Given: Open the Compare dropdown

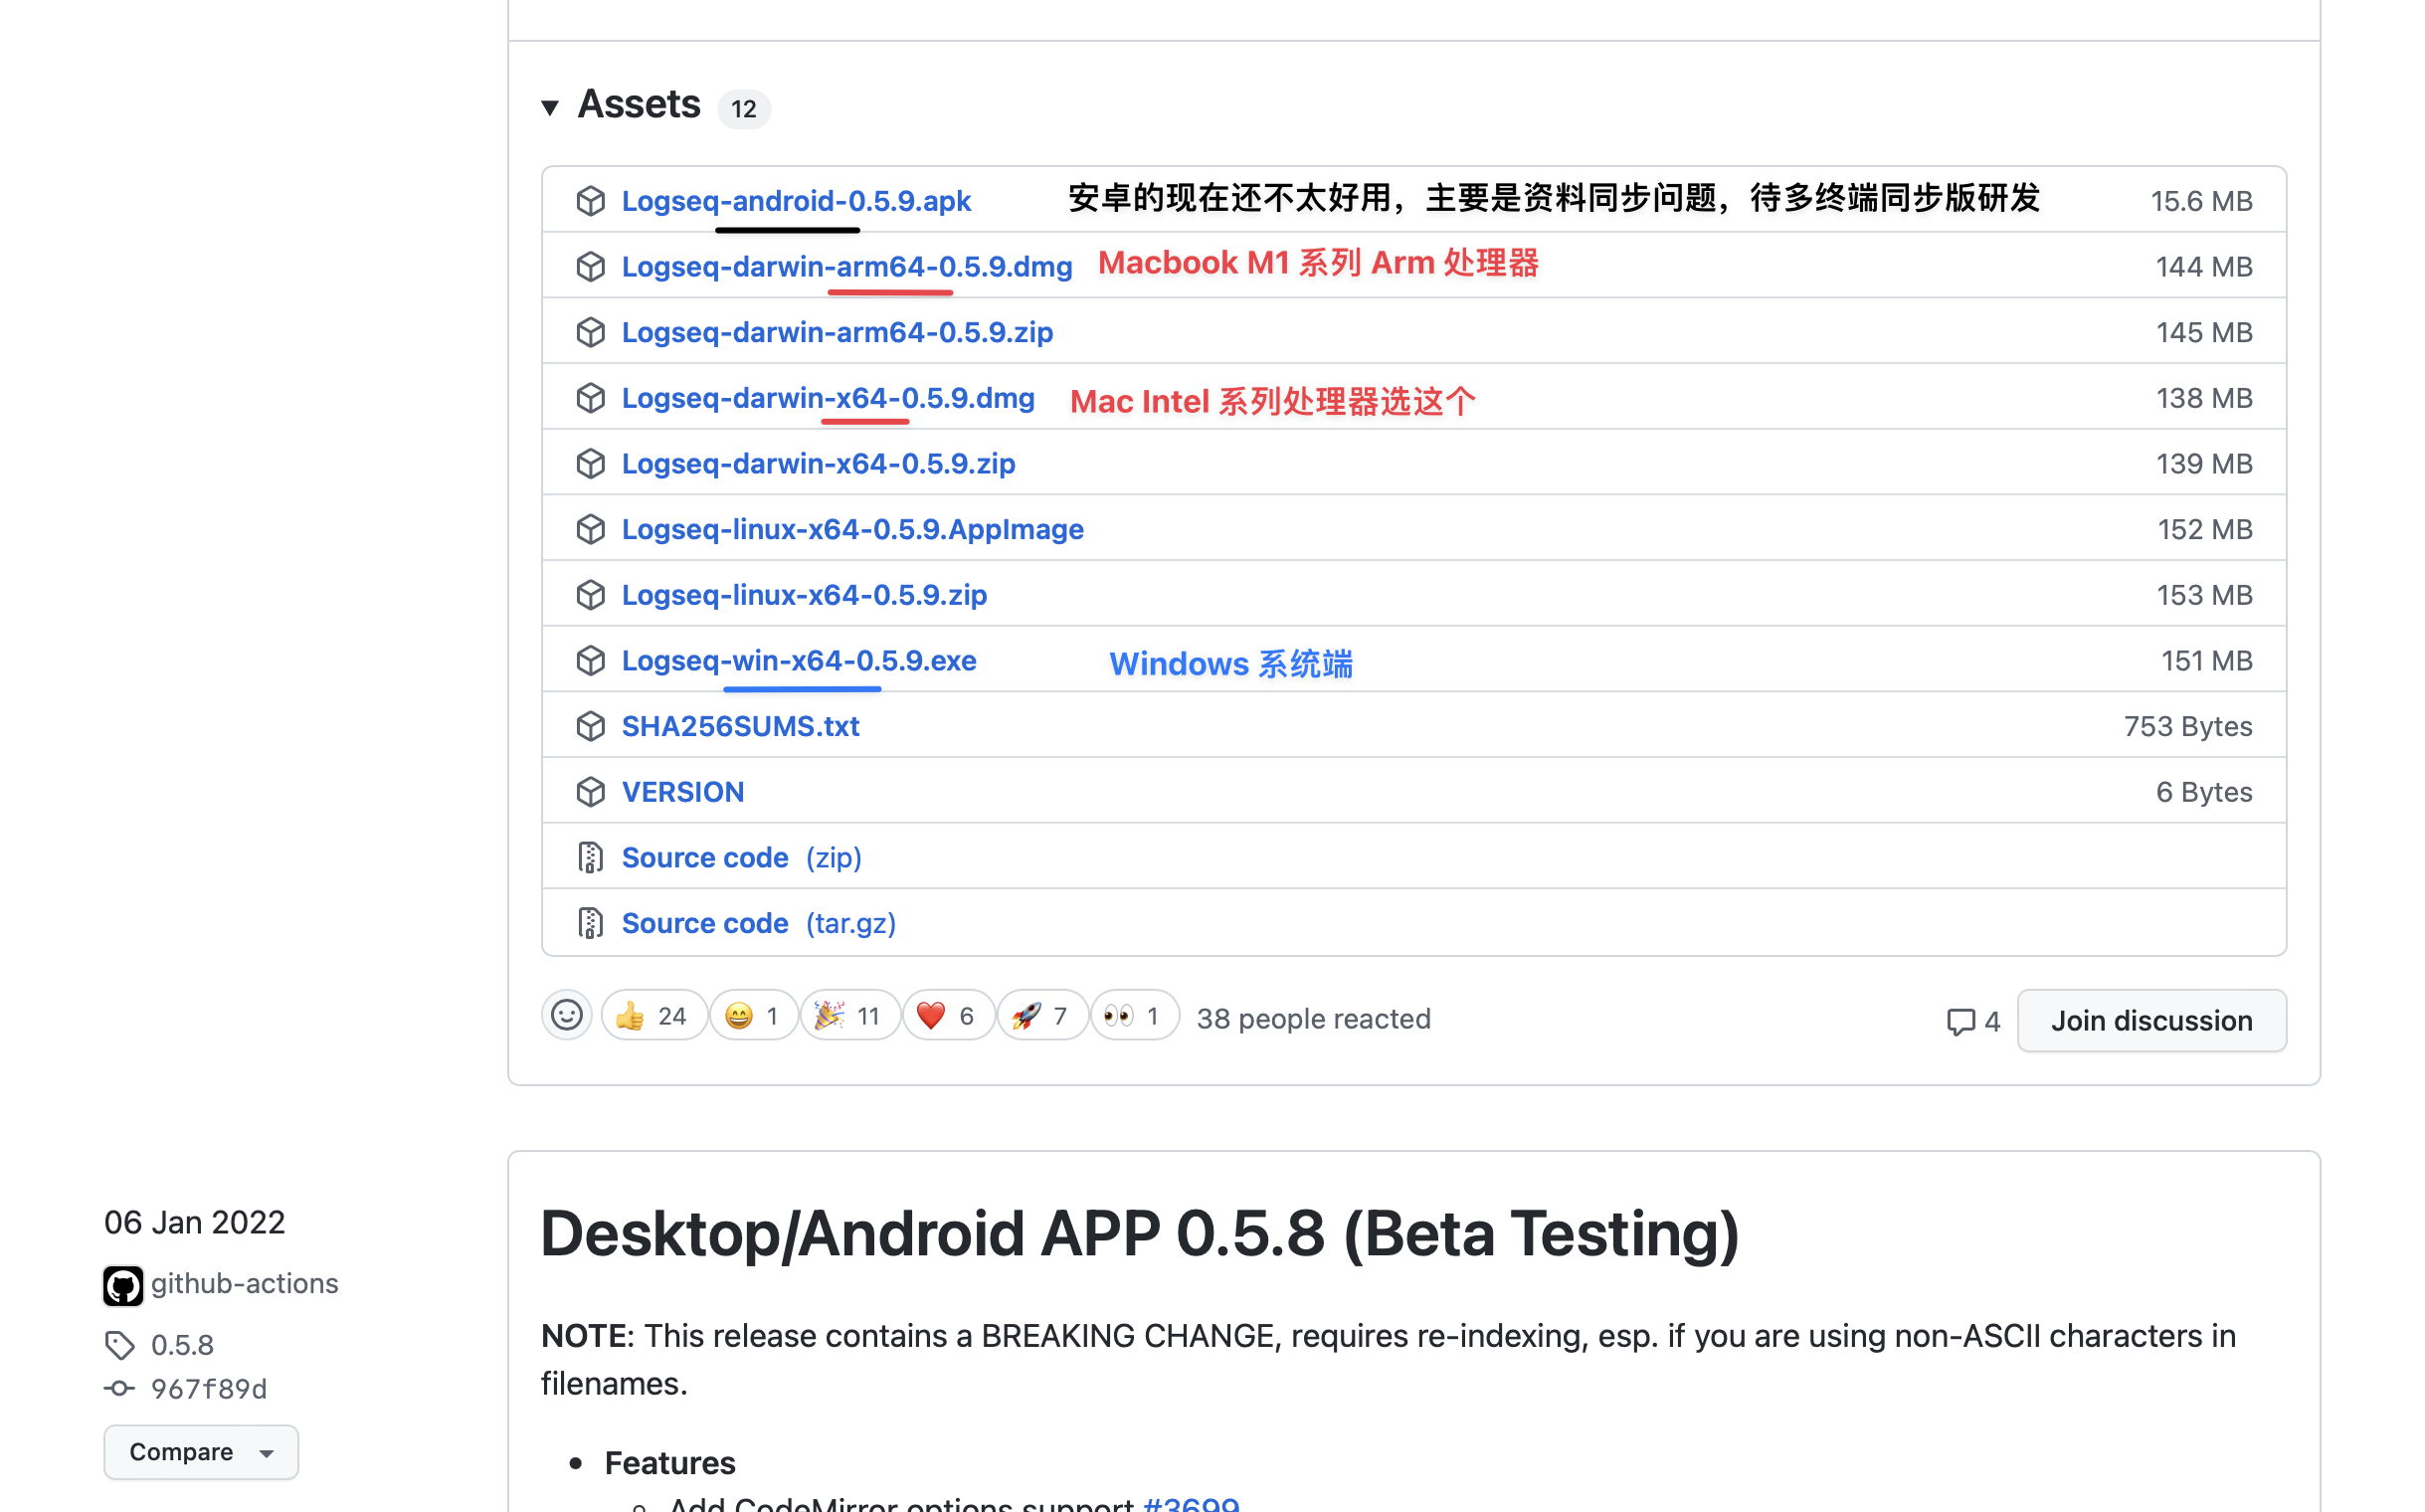Looking at the screenshot, I should (x=201, y=1452).
